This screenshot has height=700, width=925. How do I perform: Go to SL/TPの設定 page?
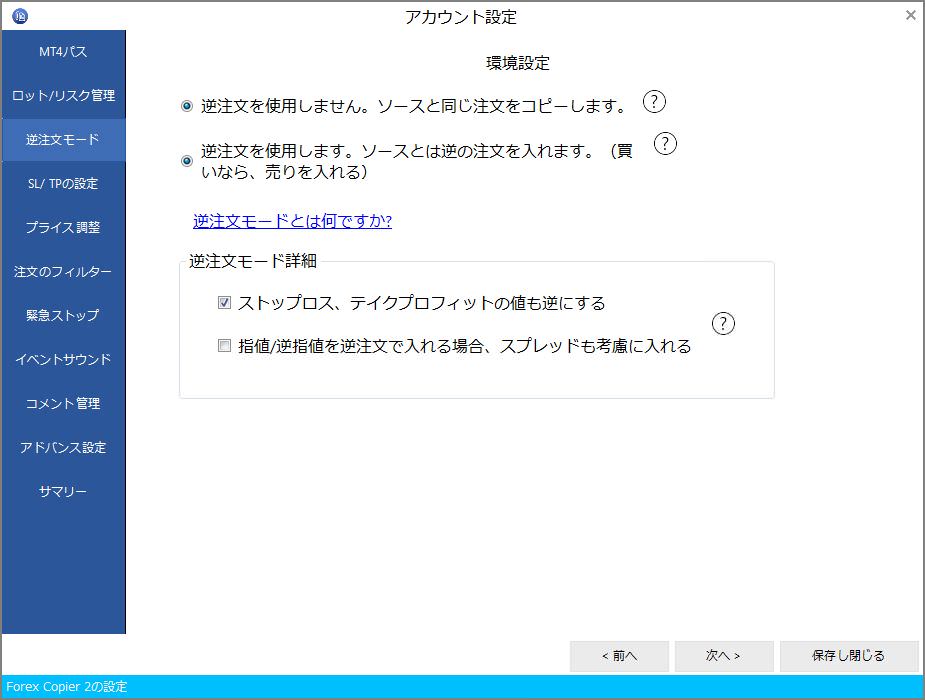click(x=62, y=184)
